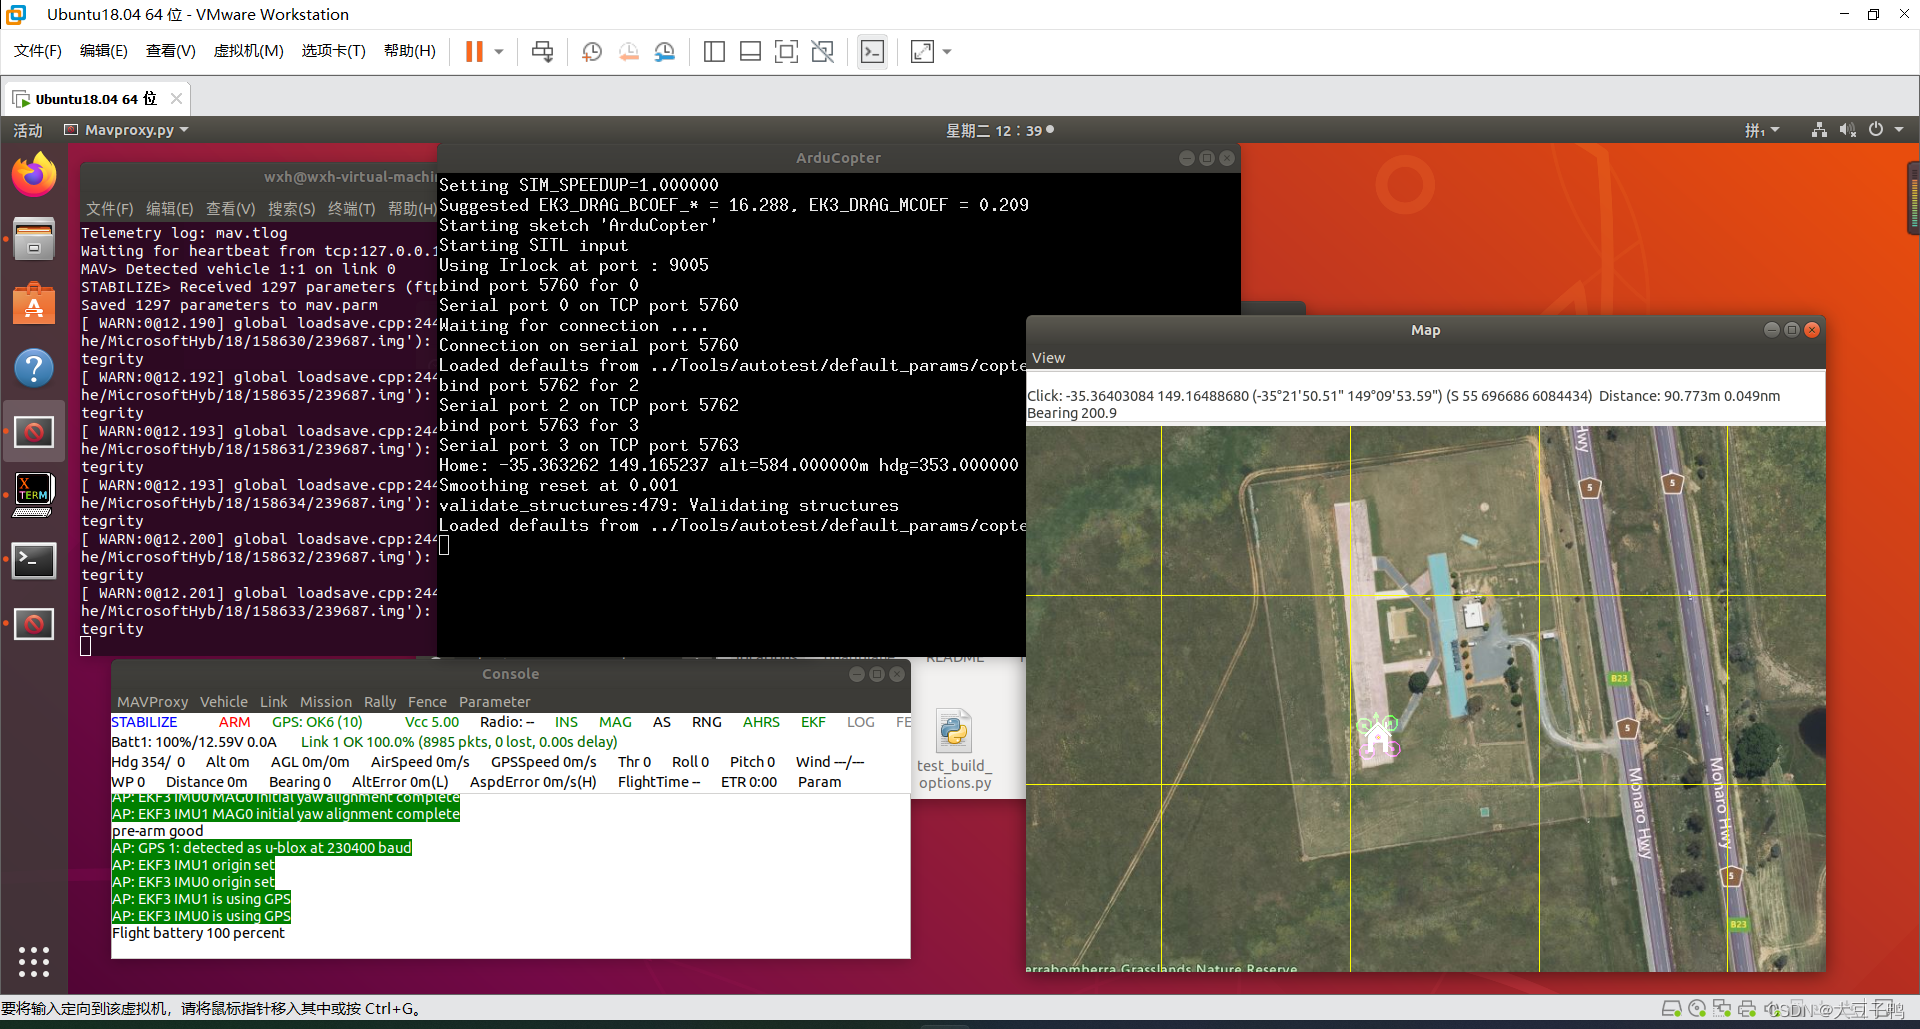Open the 查看(V) menu in VMware
1920x1029 pixels.
coord(171,51)
